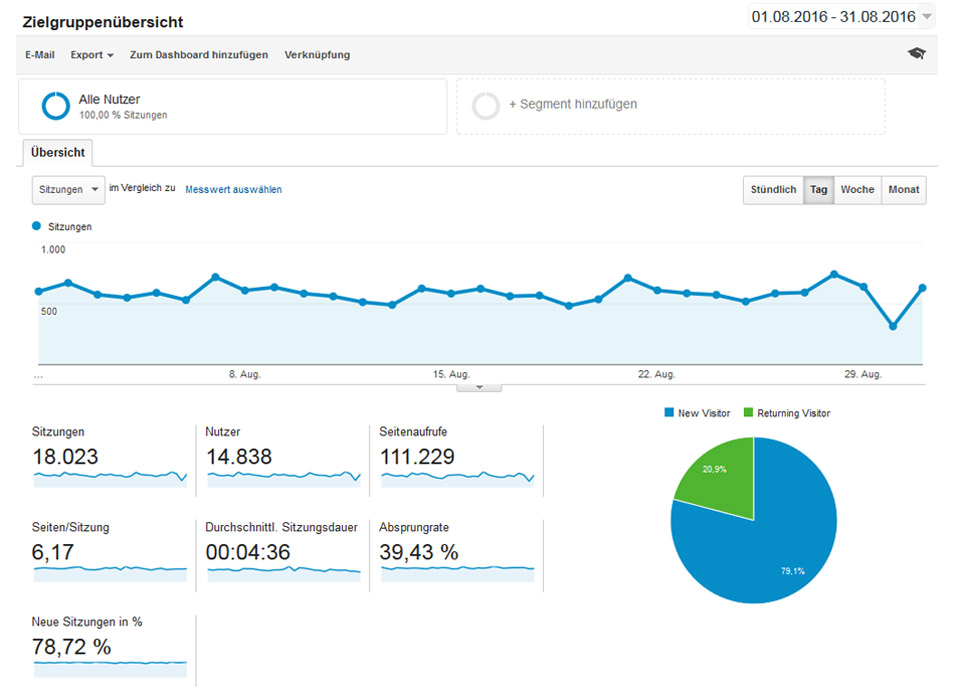958x700 pixels.
Task: Click the Alle Nutzer segment circle icon
Action: [55, 106]
